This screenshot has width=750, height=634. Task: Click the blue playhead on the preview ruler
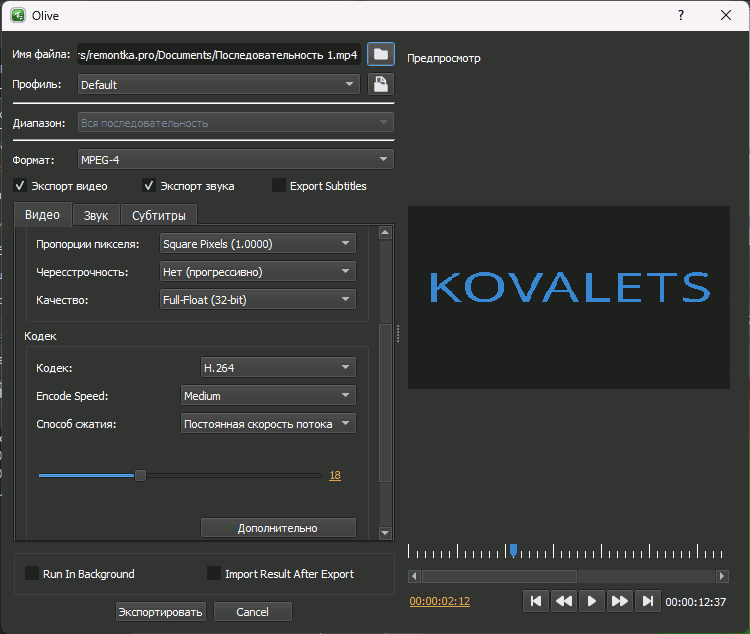513,550
